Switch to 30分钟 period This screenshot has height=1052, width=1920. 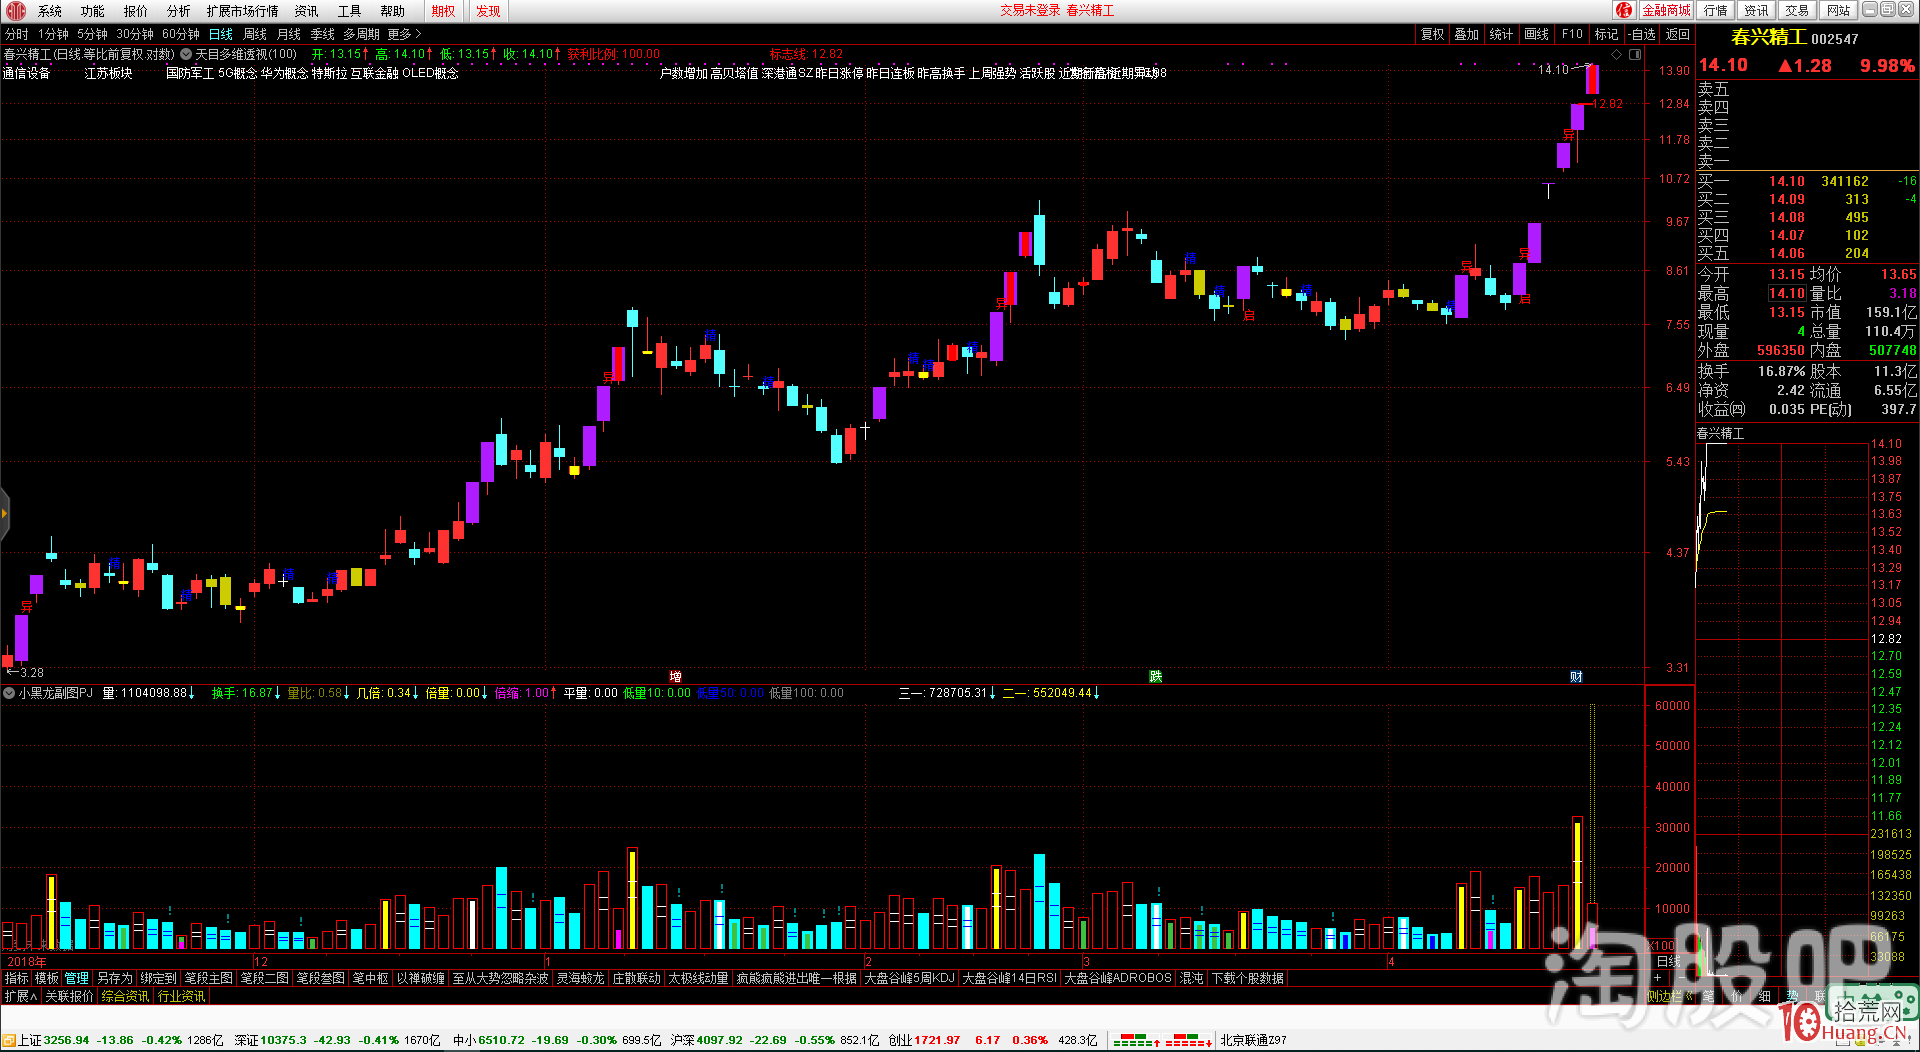point(135,34)
